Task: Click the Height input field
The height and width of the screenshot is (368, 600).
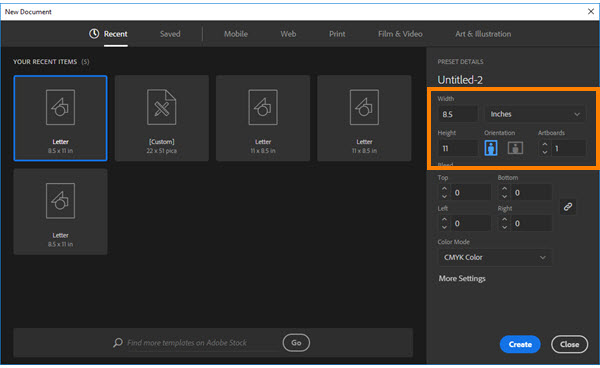Action: tap(458, 148)
